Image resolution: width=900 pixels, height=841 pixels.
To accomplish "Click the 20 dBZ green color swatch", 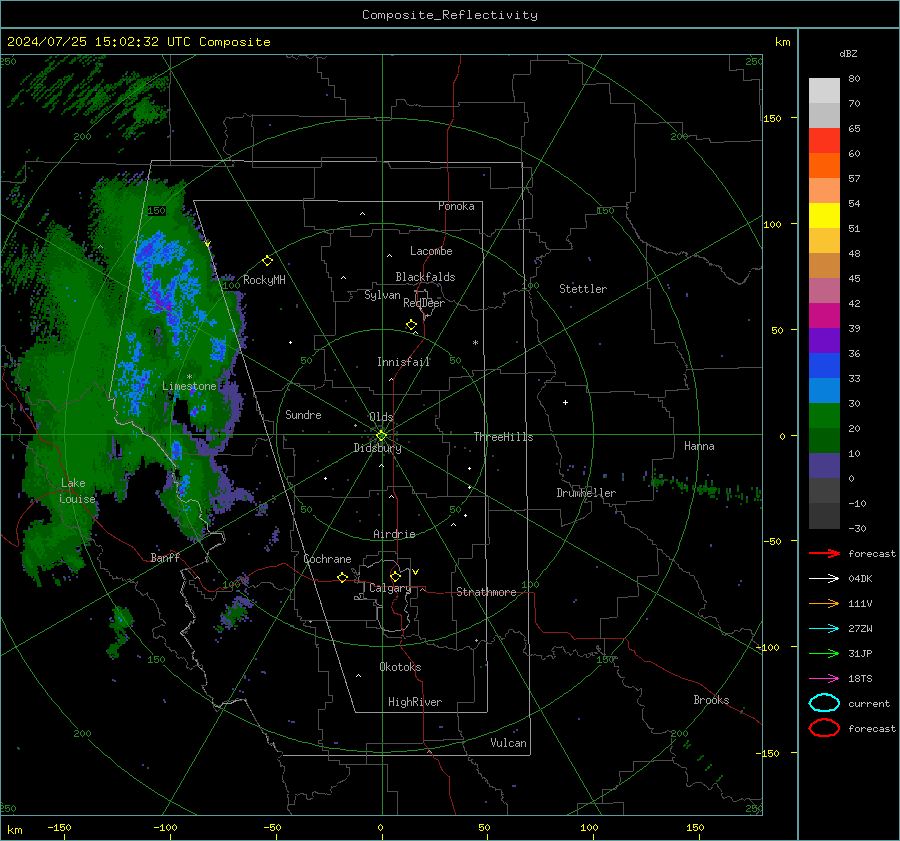I will [x=824, y=415].
